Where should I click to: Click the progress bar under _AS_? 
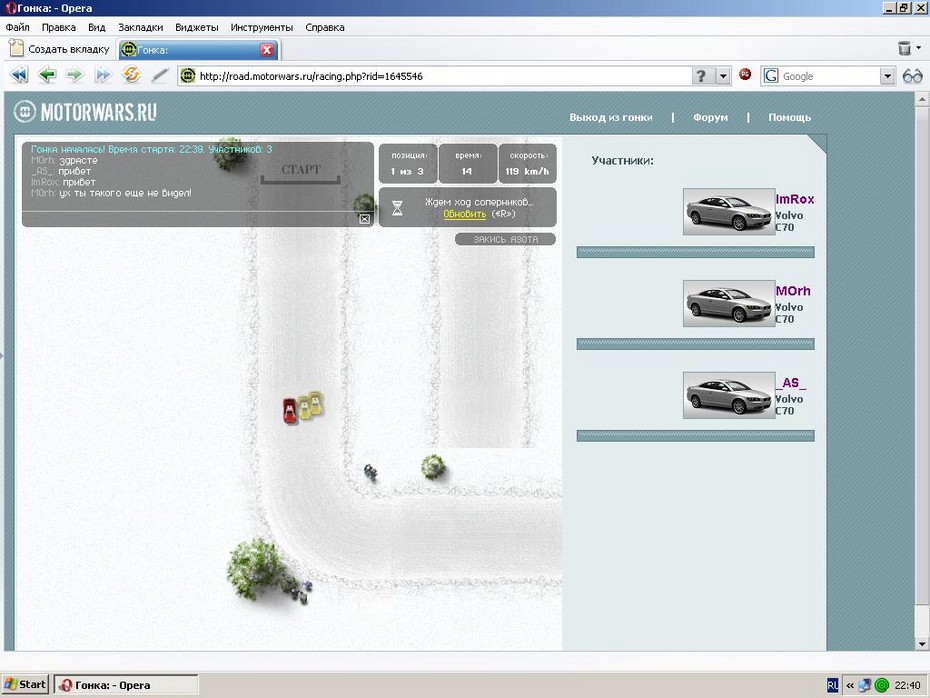tap(695, 436)
